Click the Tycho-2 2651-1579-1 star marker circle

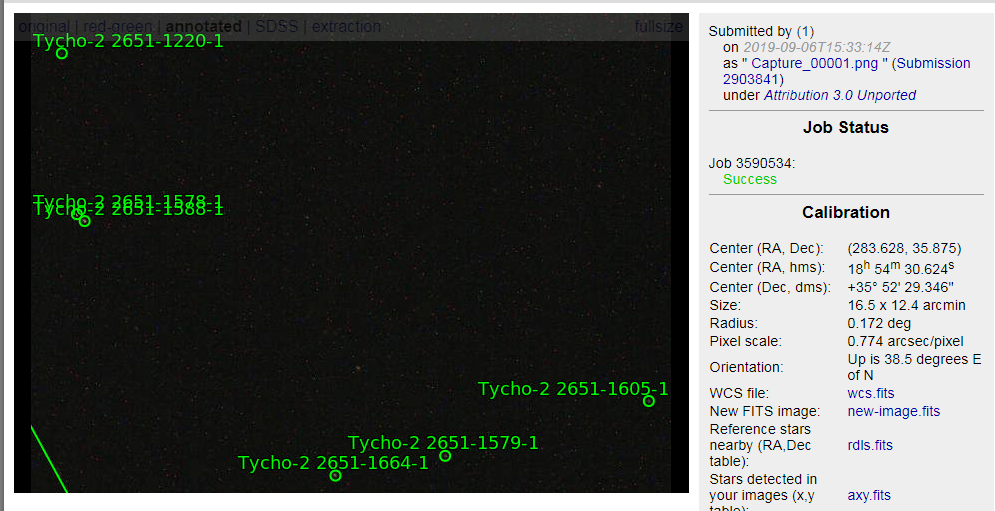click(x=445, y=456)
